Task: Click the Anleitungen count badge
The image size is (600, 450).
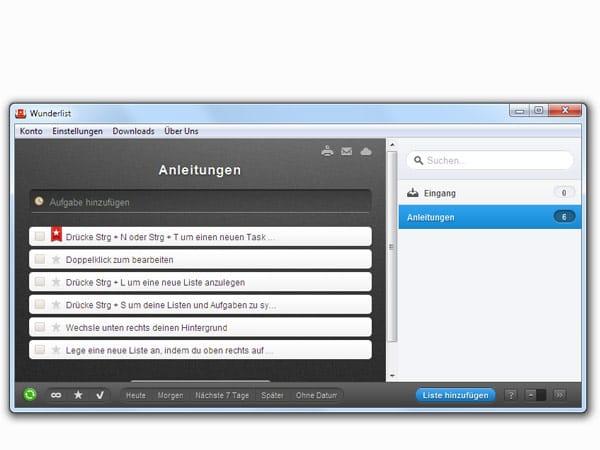Action: coord(564,217)
